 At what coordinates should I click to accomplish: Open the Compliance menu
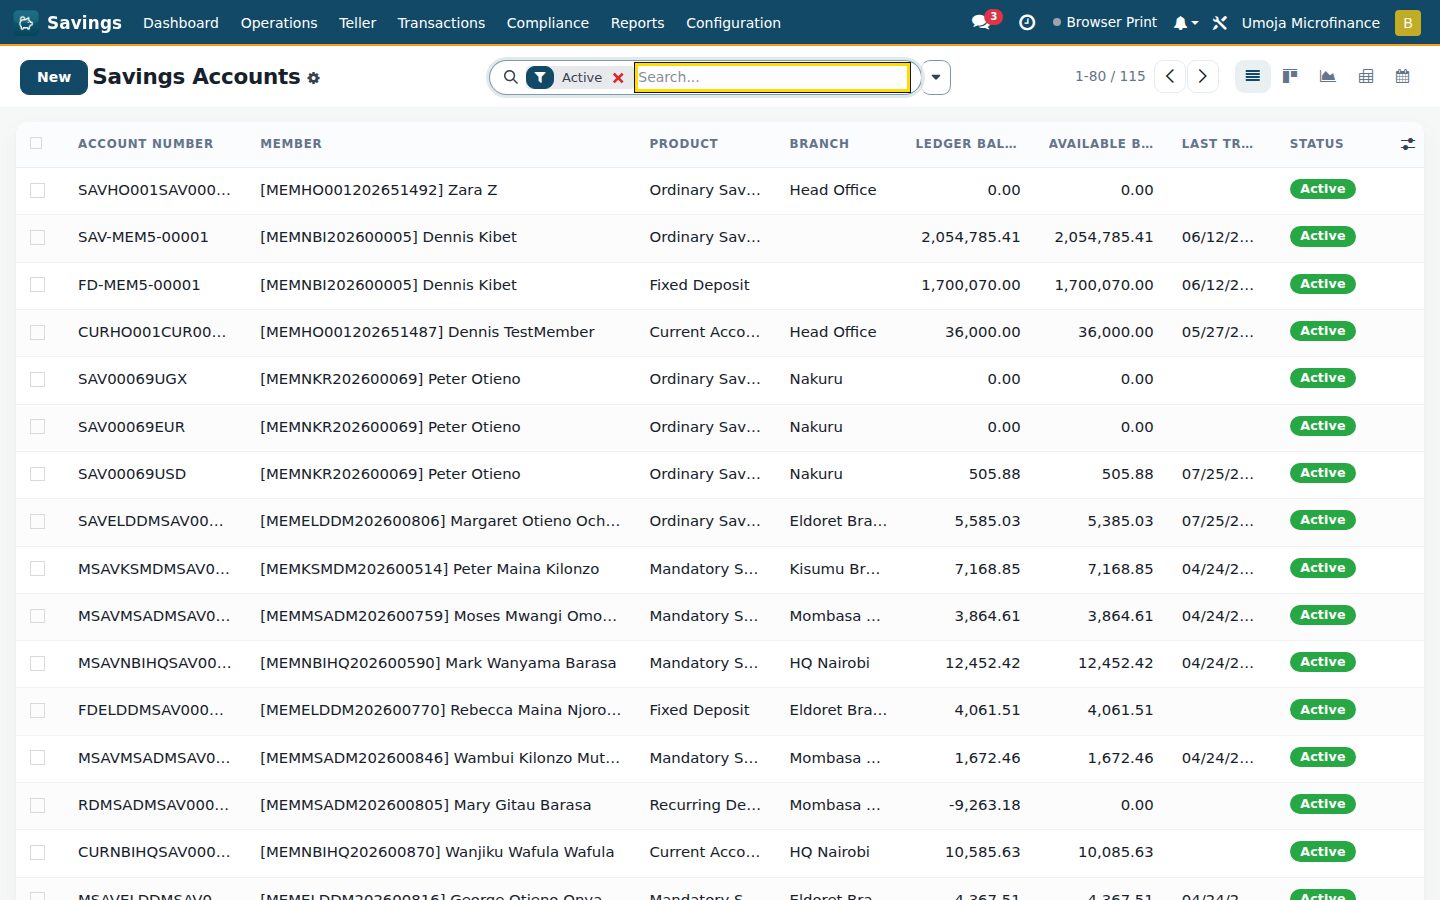coord(547,22)
